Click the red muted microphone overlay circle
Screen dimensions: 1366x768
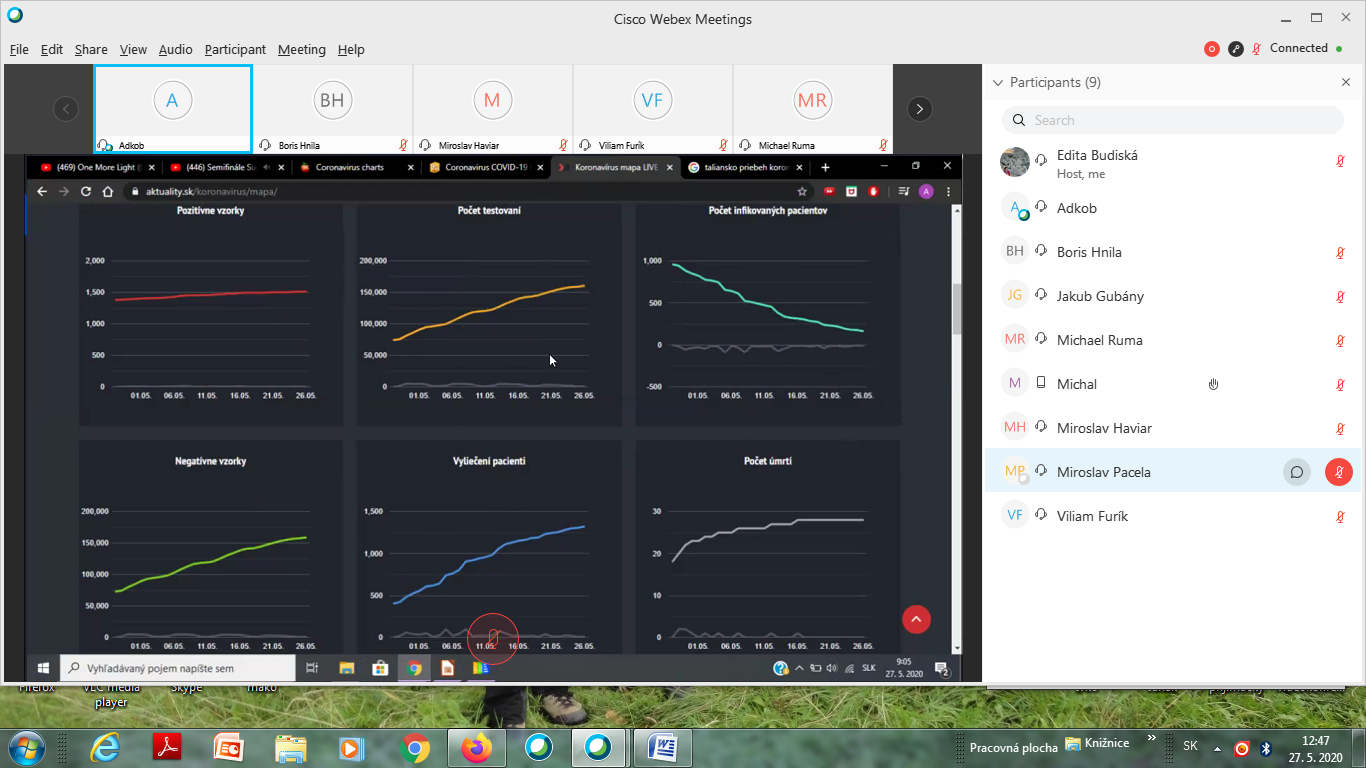[493, 637]
